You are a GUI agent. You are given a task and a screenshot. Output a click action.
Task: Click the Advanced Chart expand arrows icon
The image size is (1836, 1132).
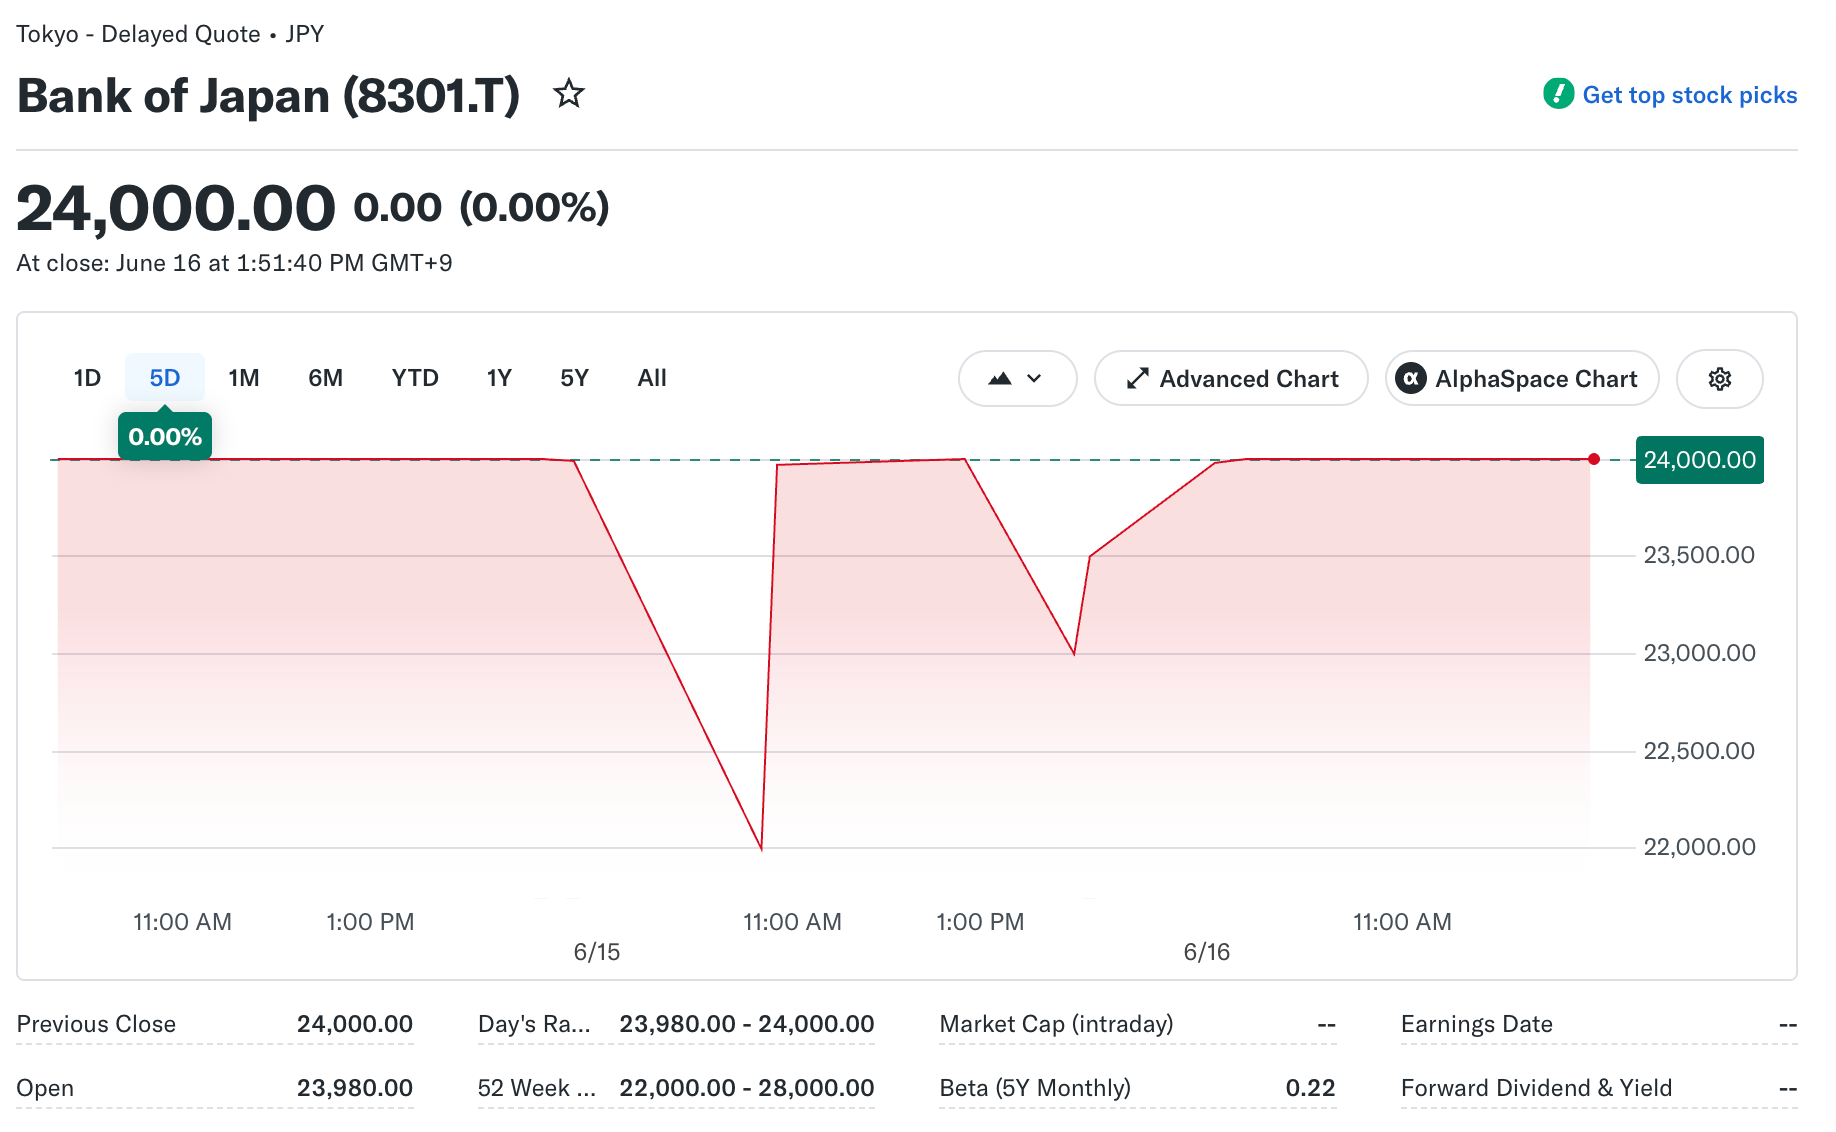tap(1137, 379)
